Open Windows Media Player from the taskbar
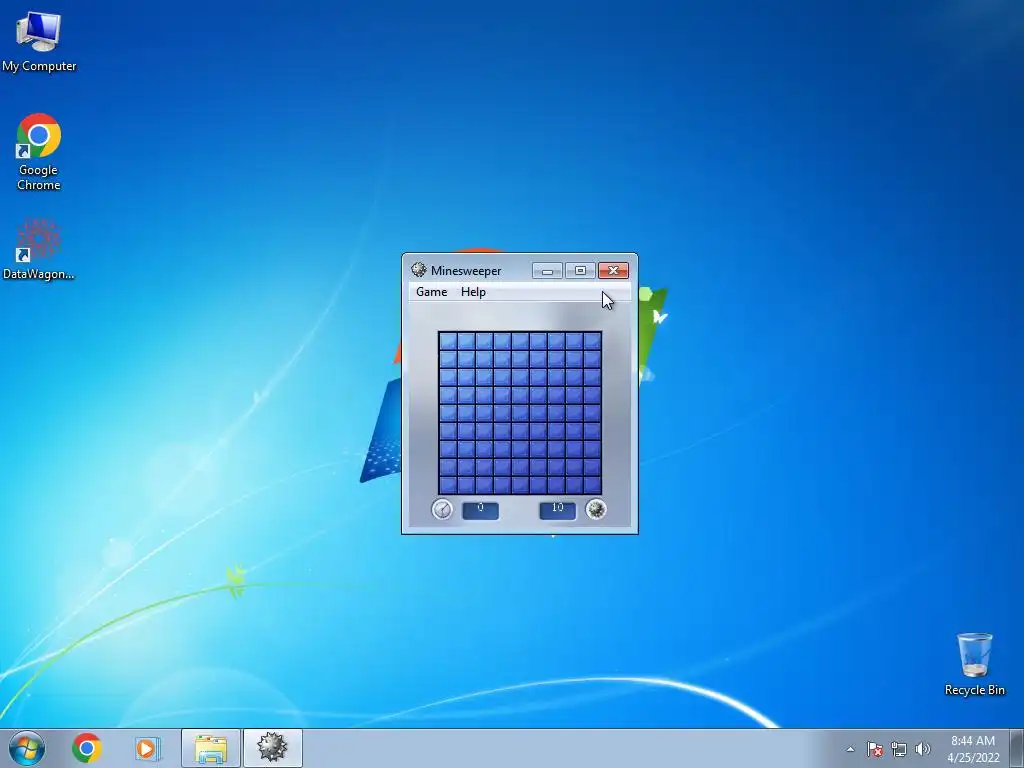Viewport: 1024px width, 768px height. coord(148,748)
